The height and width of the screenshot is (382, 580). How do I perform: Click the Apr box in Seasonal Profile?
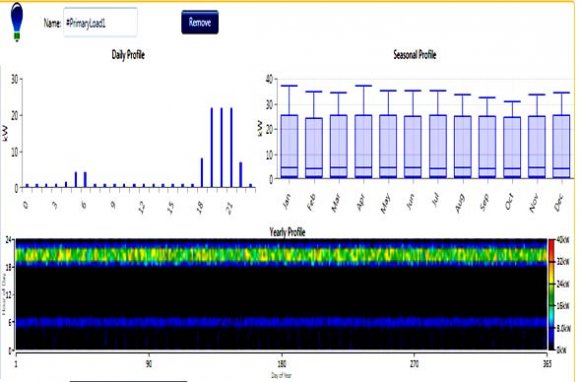[363, 146]
